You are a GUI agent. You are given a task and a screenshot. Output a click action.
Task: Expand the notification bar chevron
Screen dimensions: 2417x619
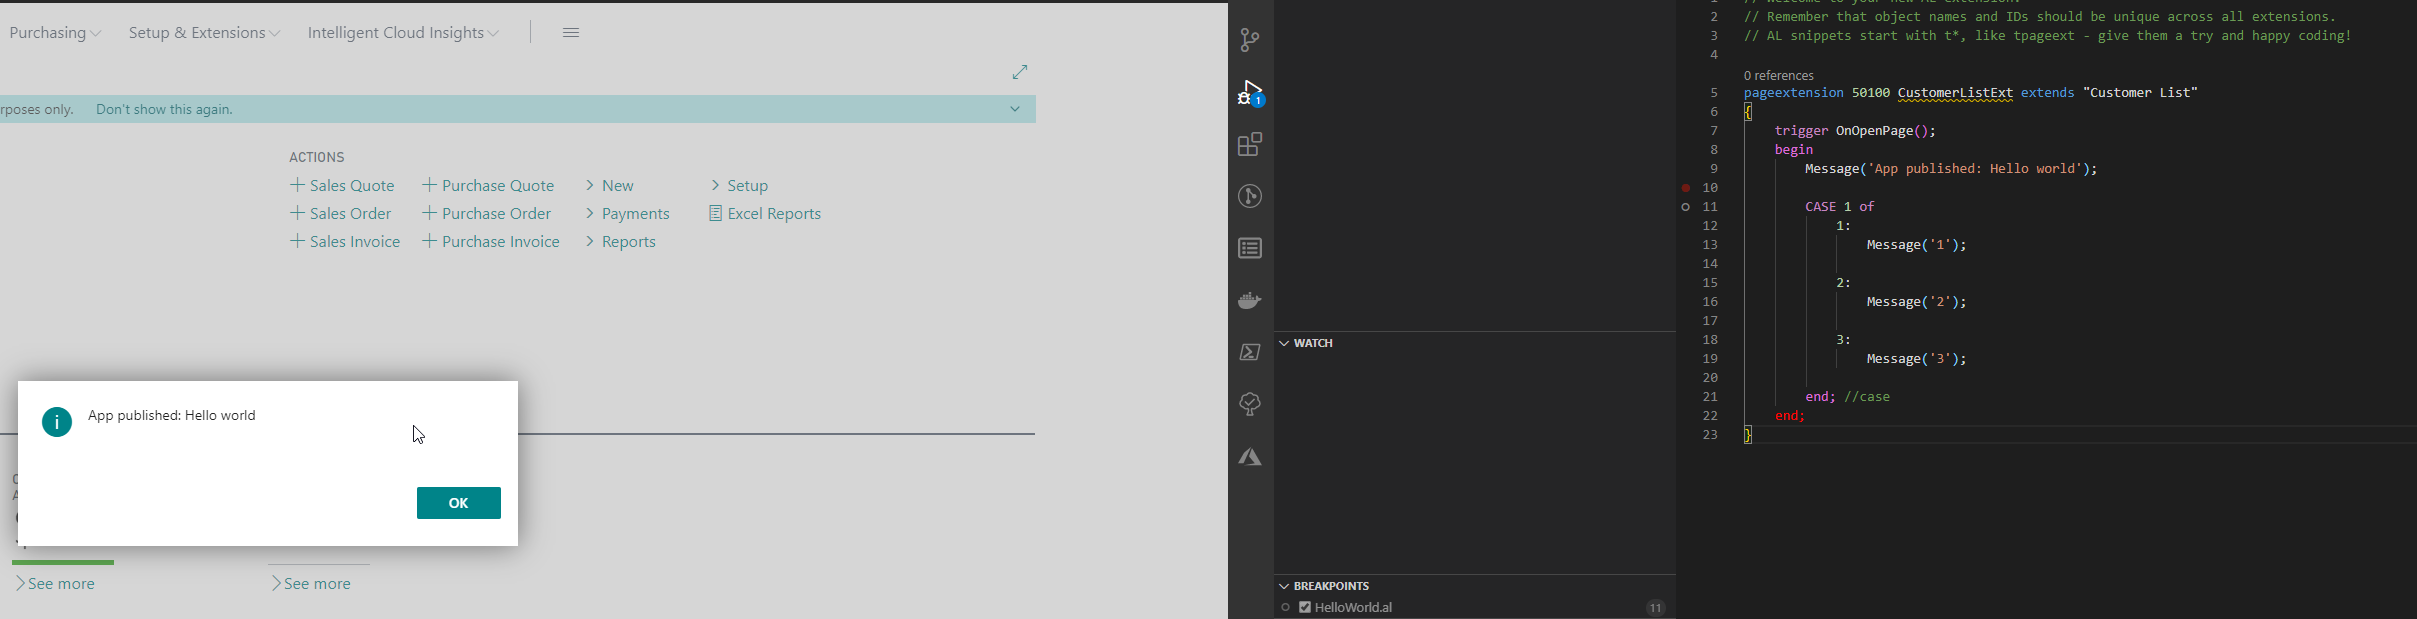pyautogui.click(x=1015, y=109)
